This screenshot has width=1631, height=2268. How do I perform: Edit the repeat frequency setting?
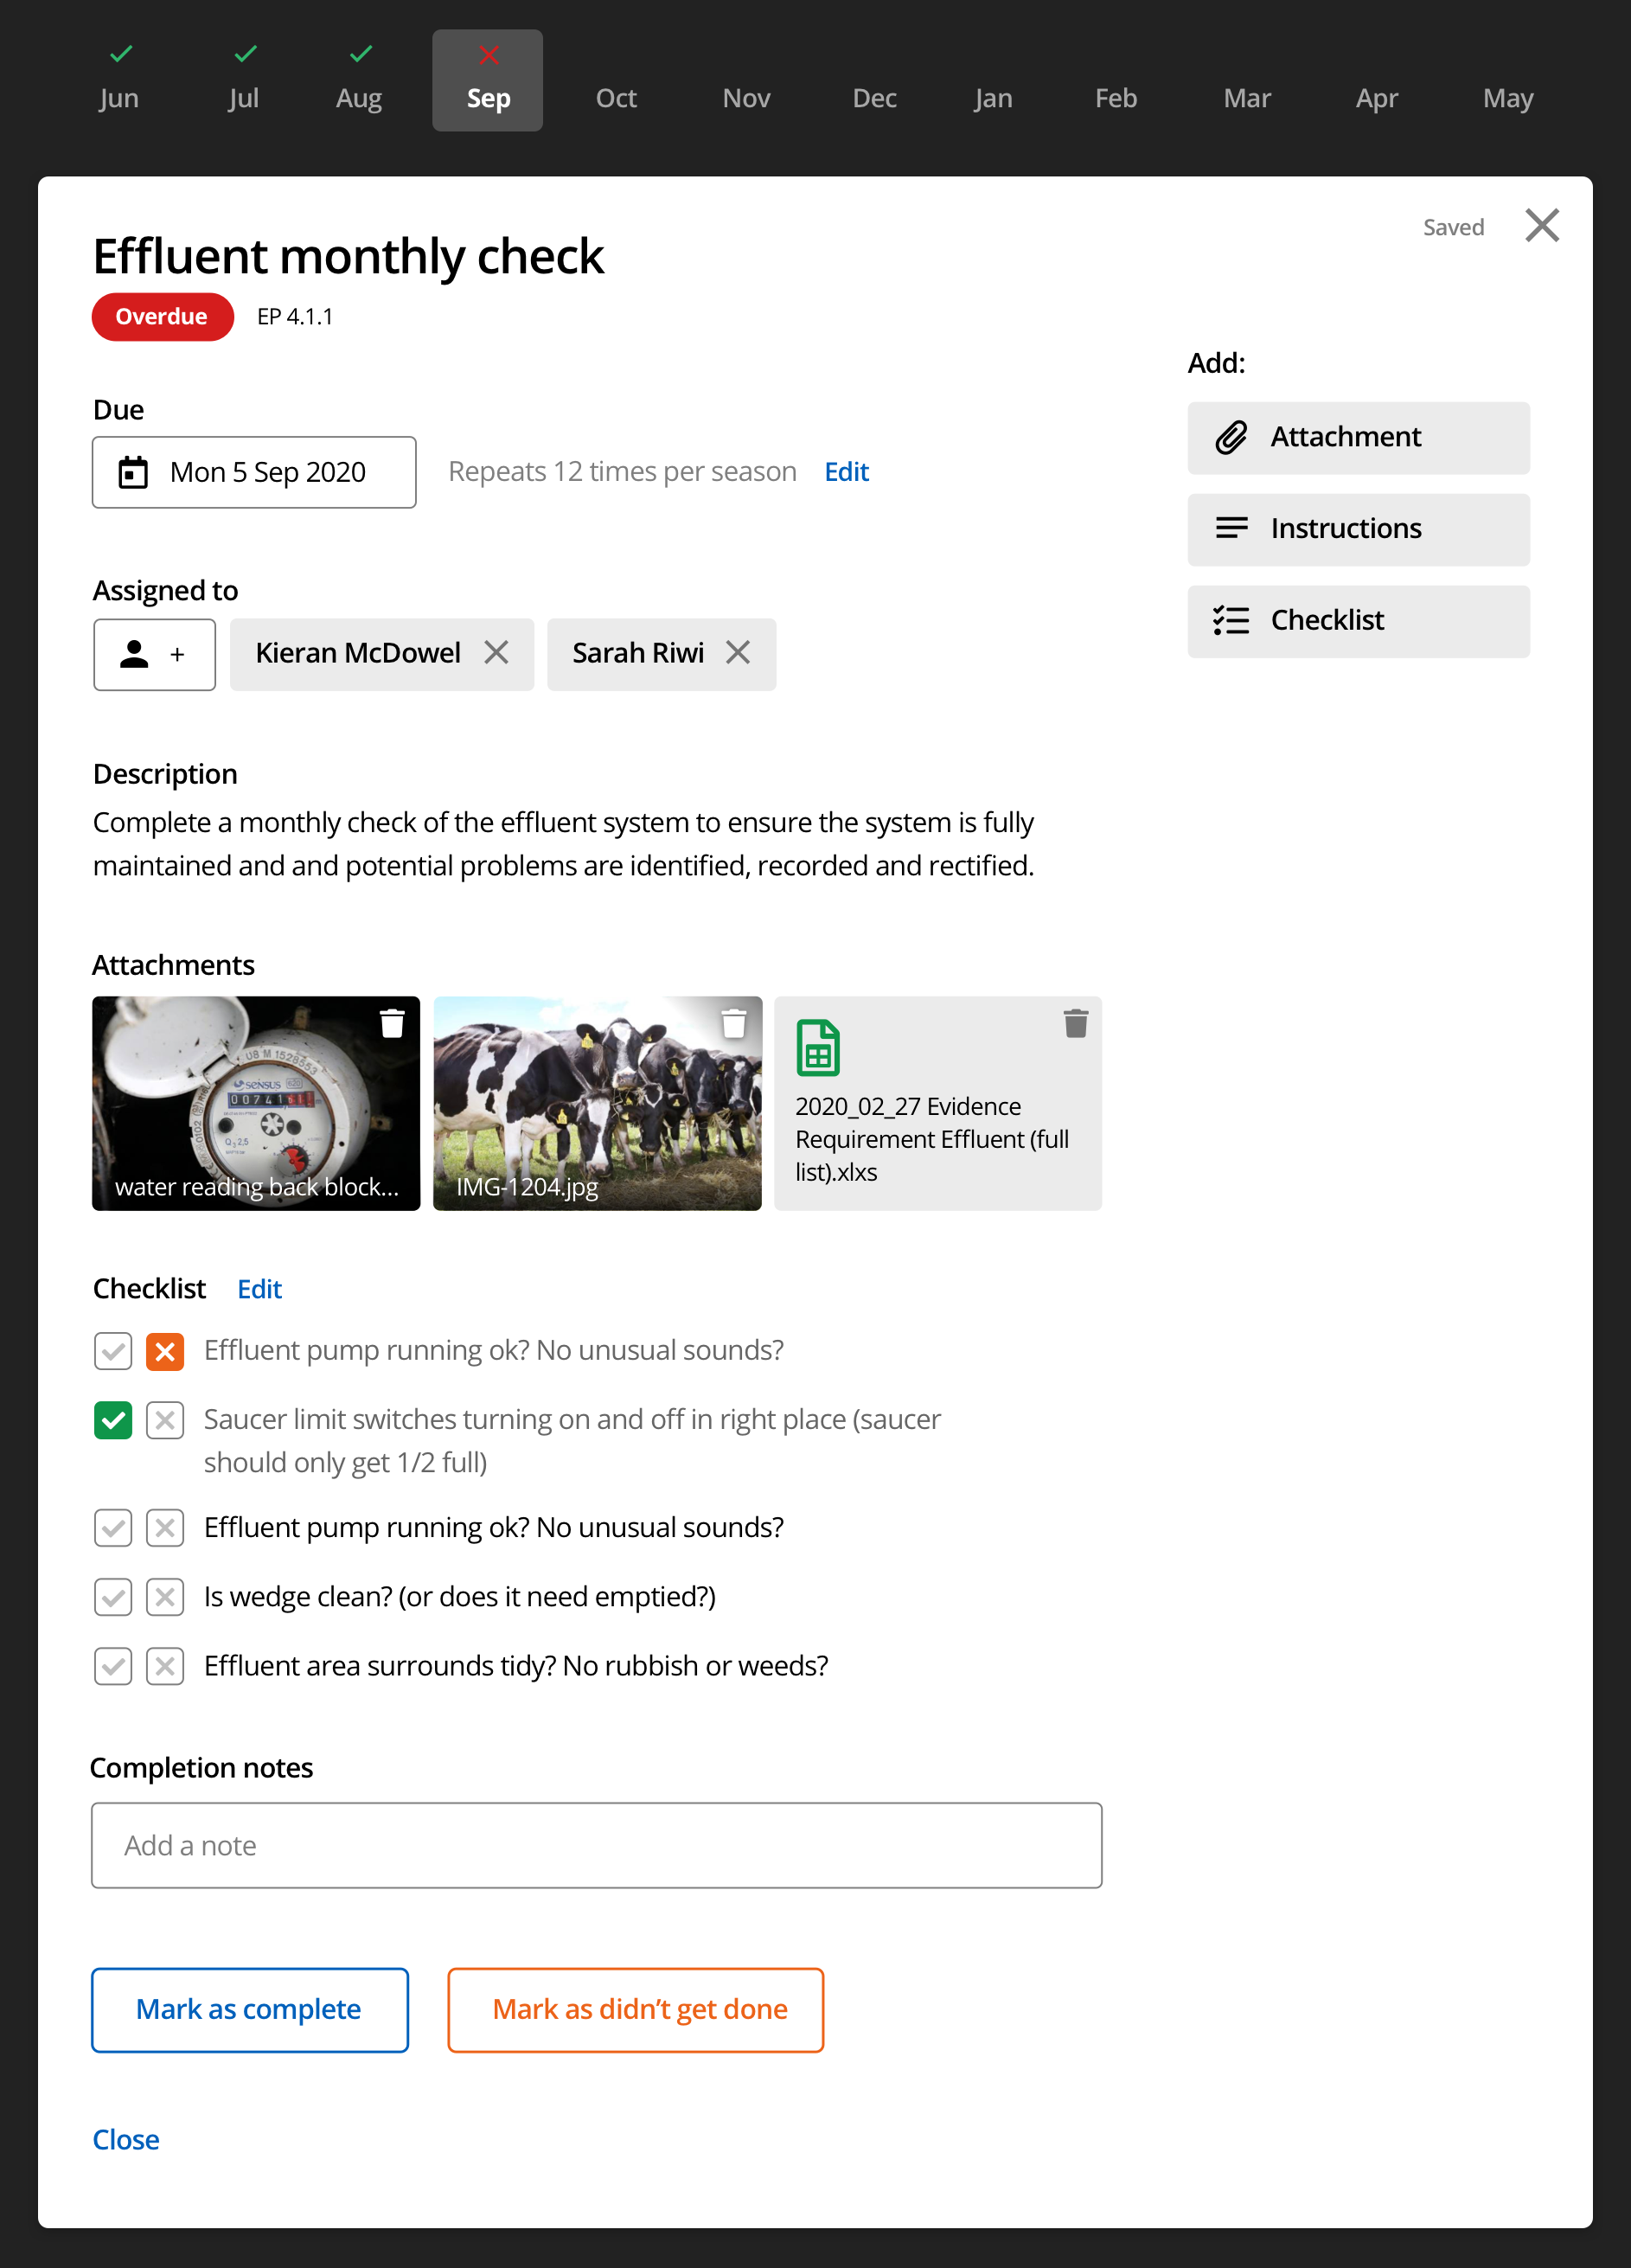(x=846, y=472)
